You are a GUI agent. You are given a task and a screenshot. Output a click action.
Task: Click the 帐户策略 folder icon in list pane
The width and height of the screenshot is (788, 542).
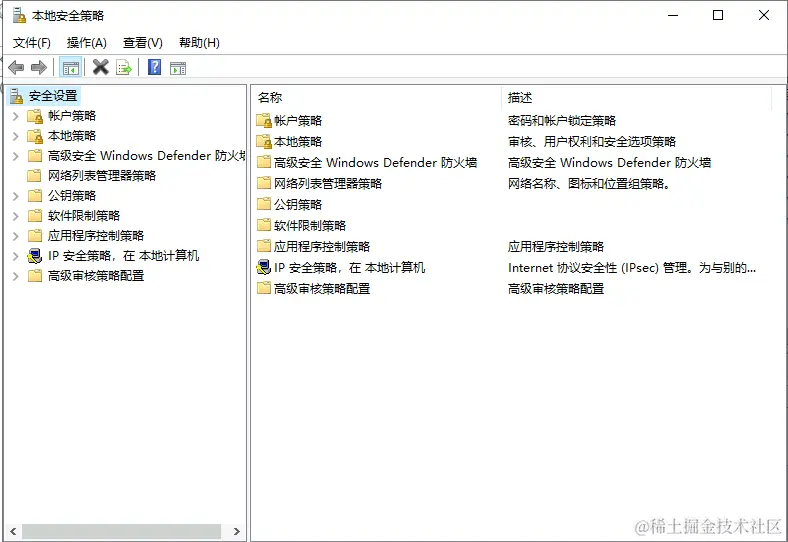(264, 121)
